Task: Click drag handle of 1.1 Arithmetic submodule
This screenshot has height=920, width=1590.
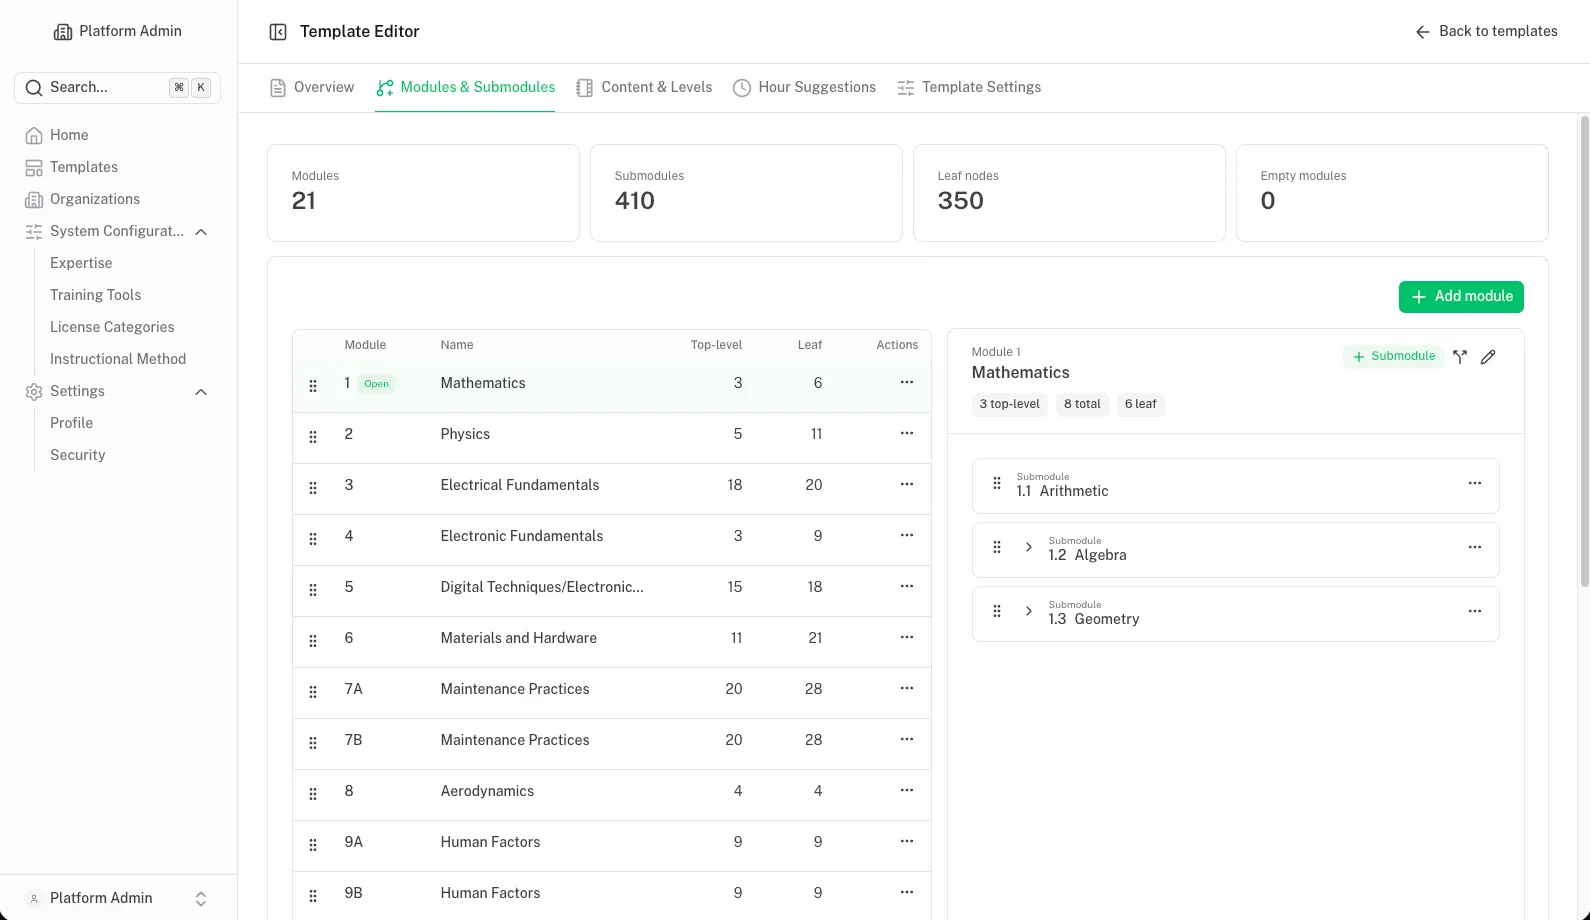Action: tap(997, 483)
